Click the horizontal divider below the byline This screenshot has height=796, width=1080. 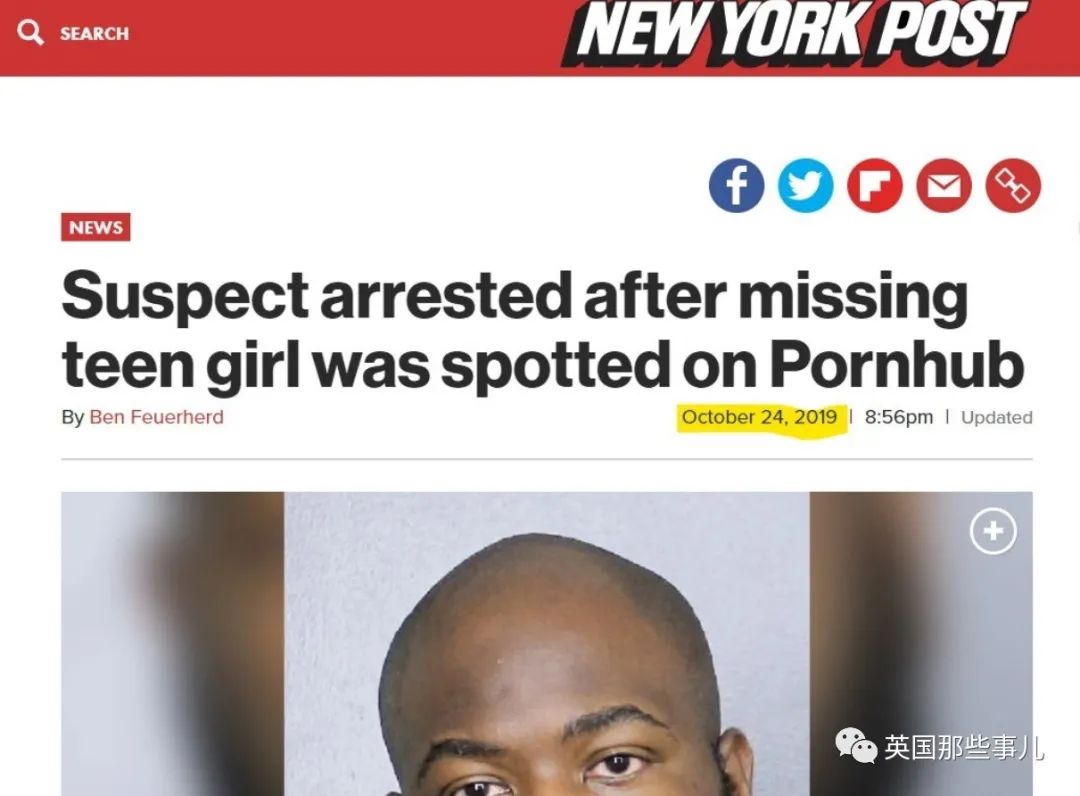point(547,458)
